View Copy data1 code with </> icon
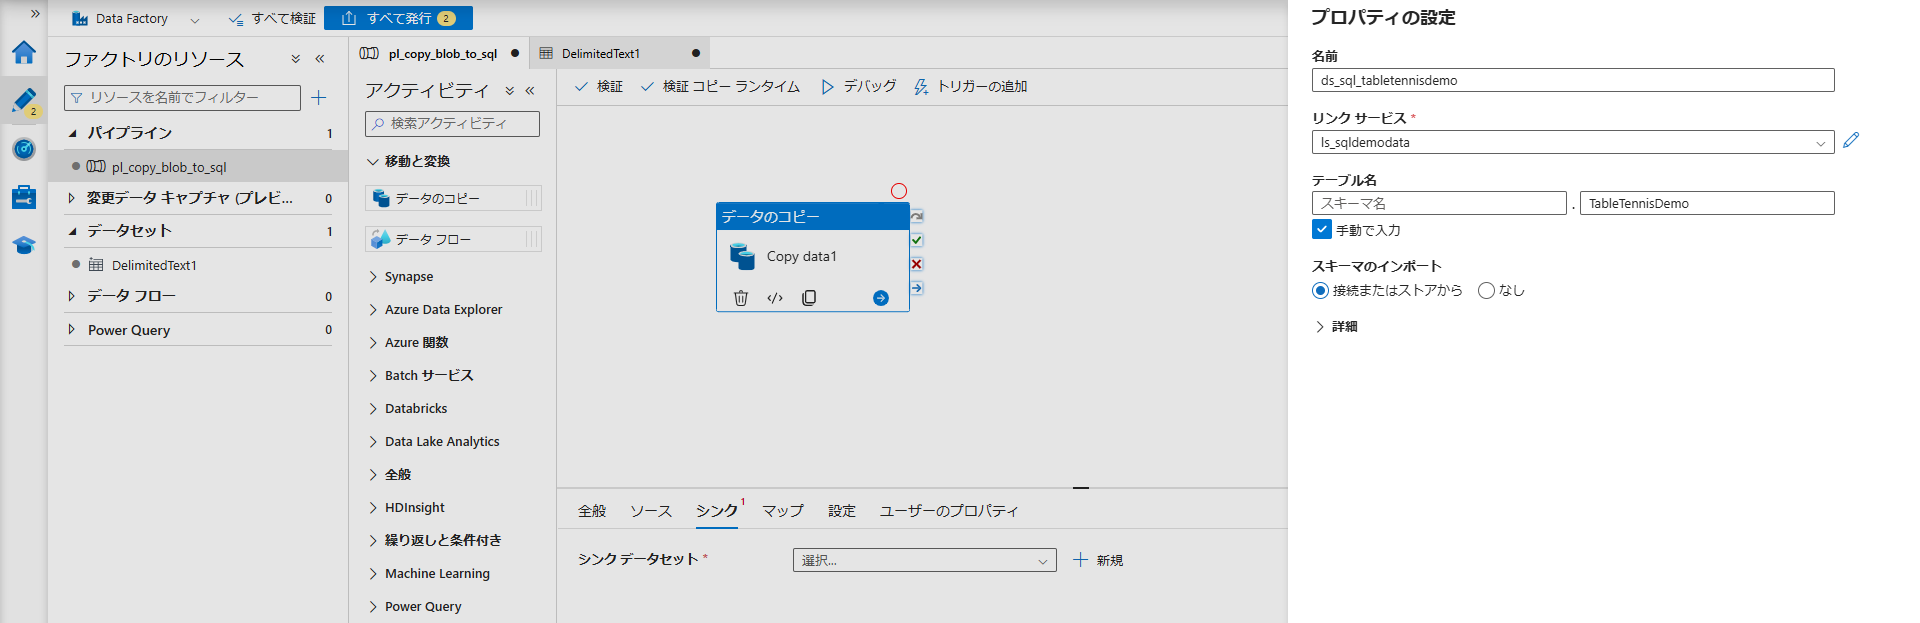This screenshot has height=623, width=1920. click(775, 298)
